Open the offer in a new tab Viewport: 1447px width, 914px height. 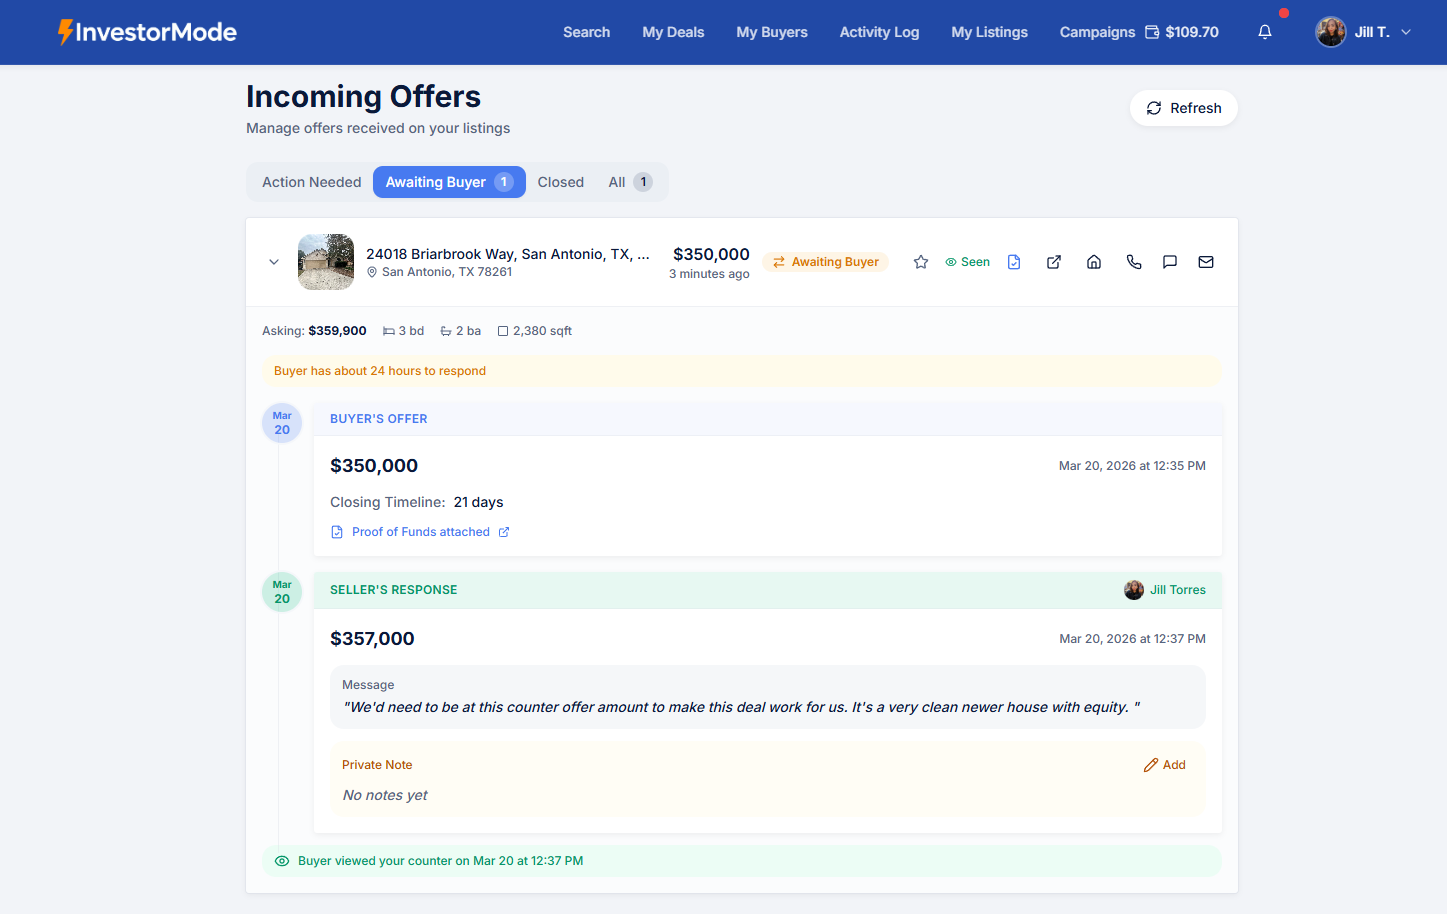1053,261
